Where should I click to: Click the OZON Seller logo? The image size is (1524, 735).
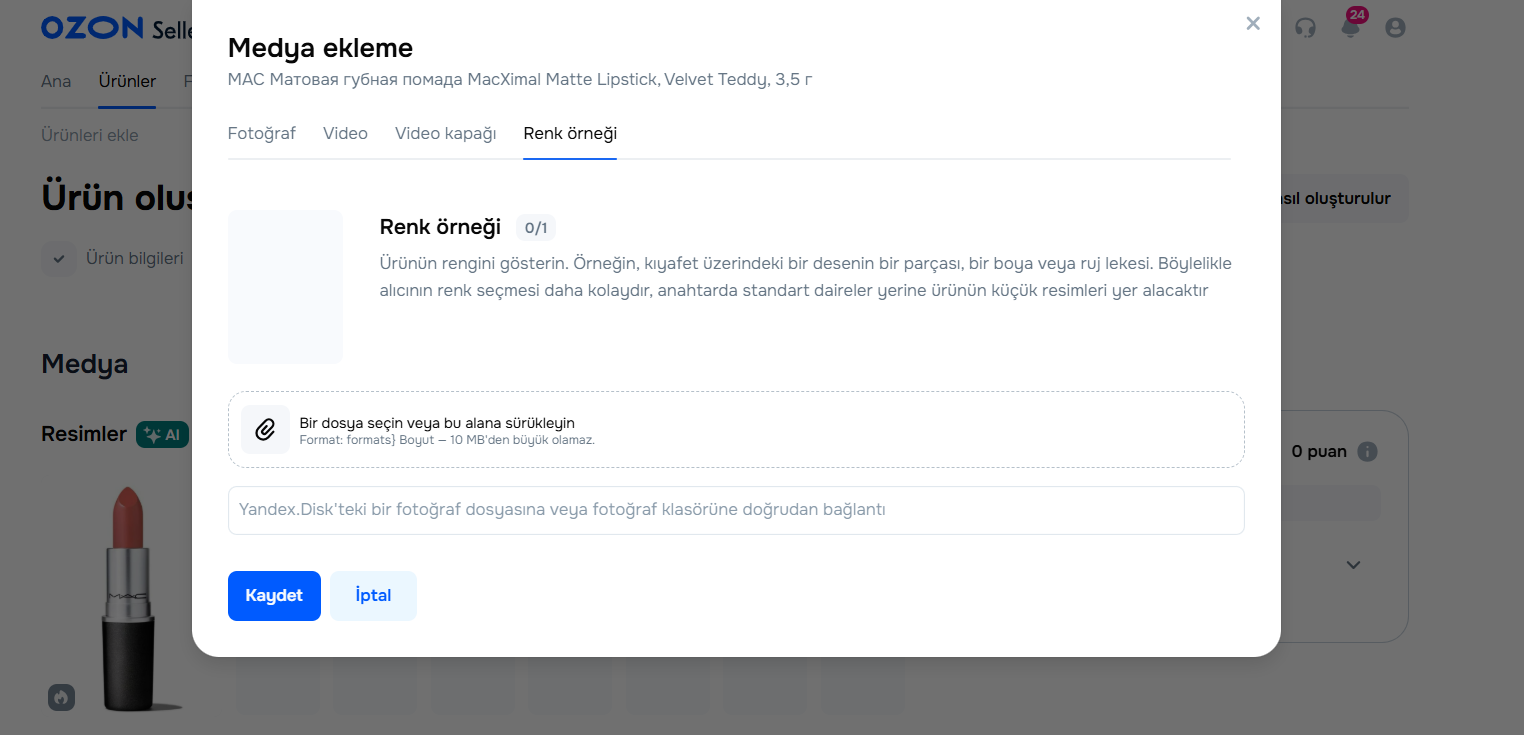(x=118, y=28)
